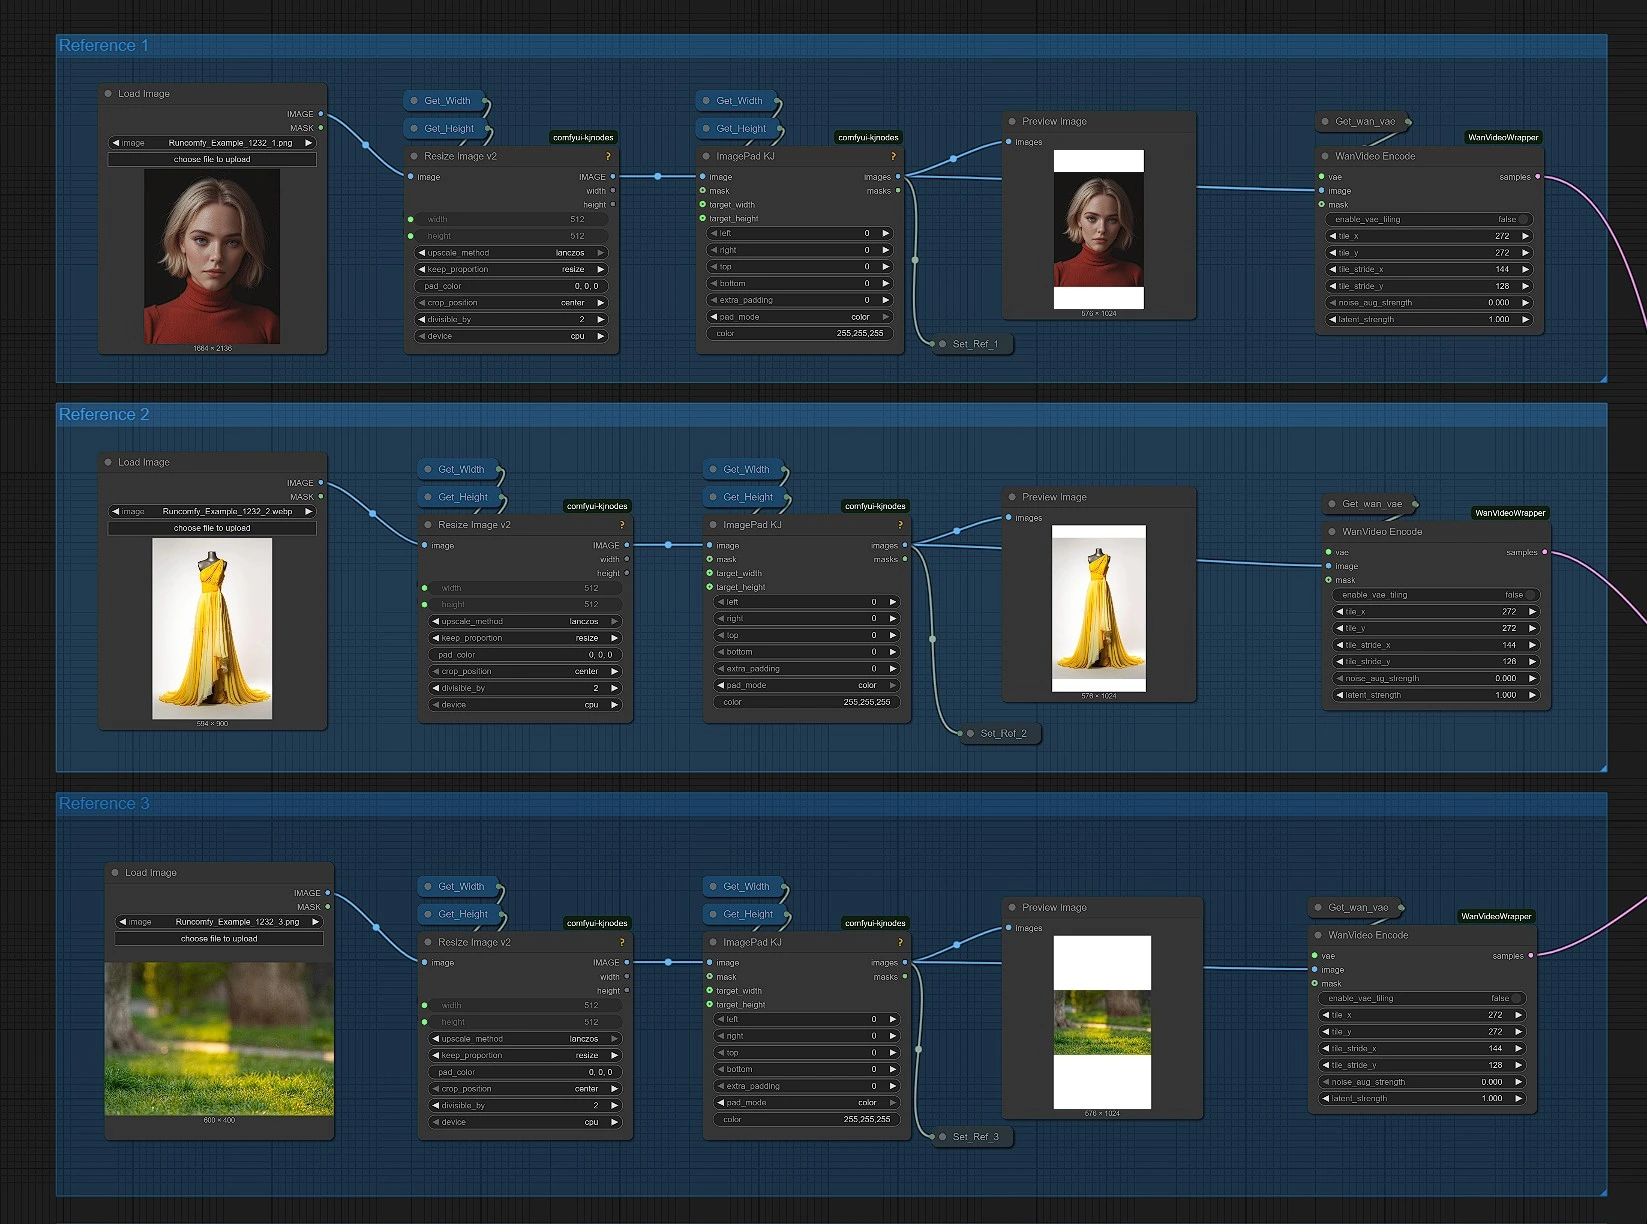Enable enable_vae_tiling in Reference 2 WanVideo Encode
Image resolution: width=1647 pixels, height=1224 pixels.
coord(1435,595)
